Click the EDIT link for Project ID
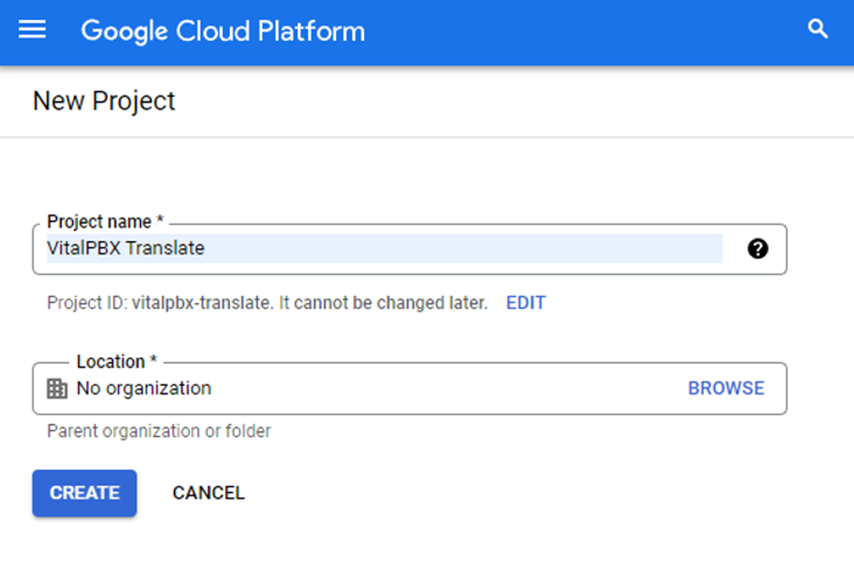The height and width of the screenshot is (564, 854). (526, 303)
